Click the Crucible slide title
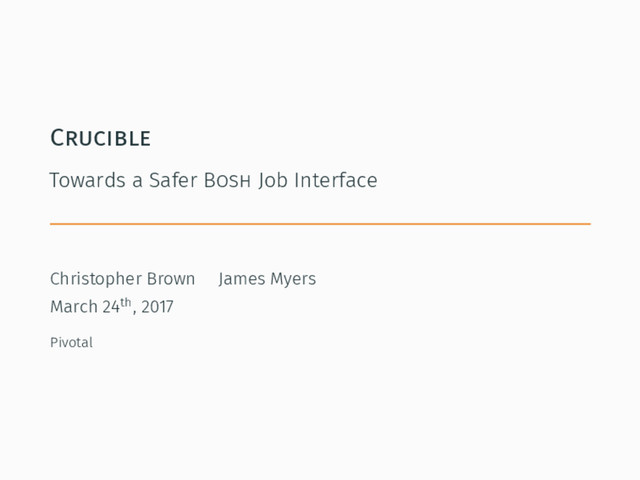The height and width of the screenshot is (480, 640). click(100, 137)
